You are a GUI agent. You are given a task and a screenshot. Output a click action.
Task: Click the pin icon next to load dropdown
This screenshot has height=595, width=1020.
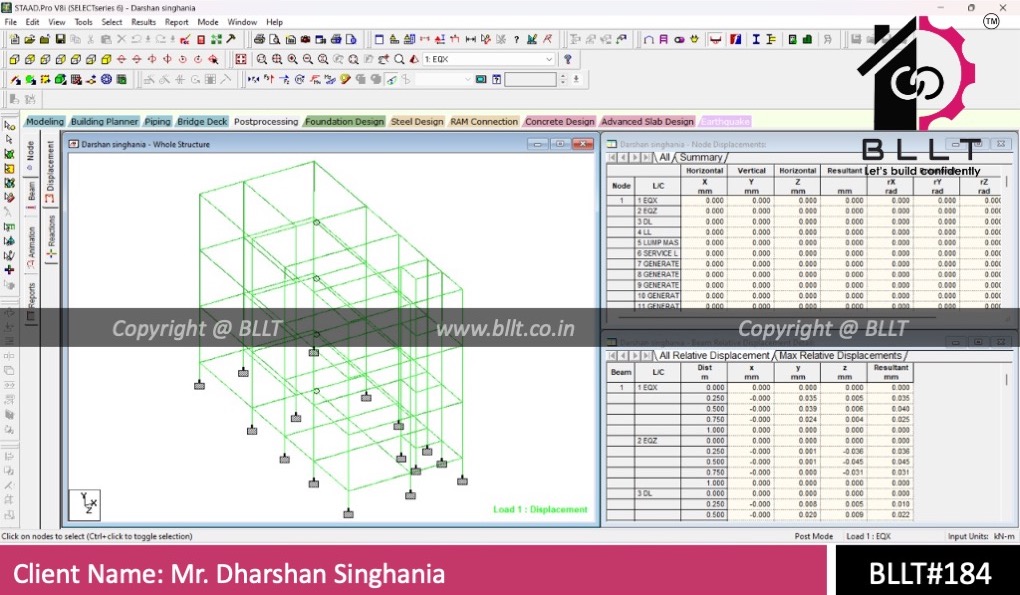(x=568, y=59)
